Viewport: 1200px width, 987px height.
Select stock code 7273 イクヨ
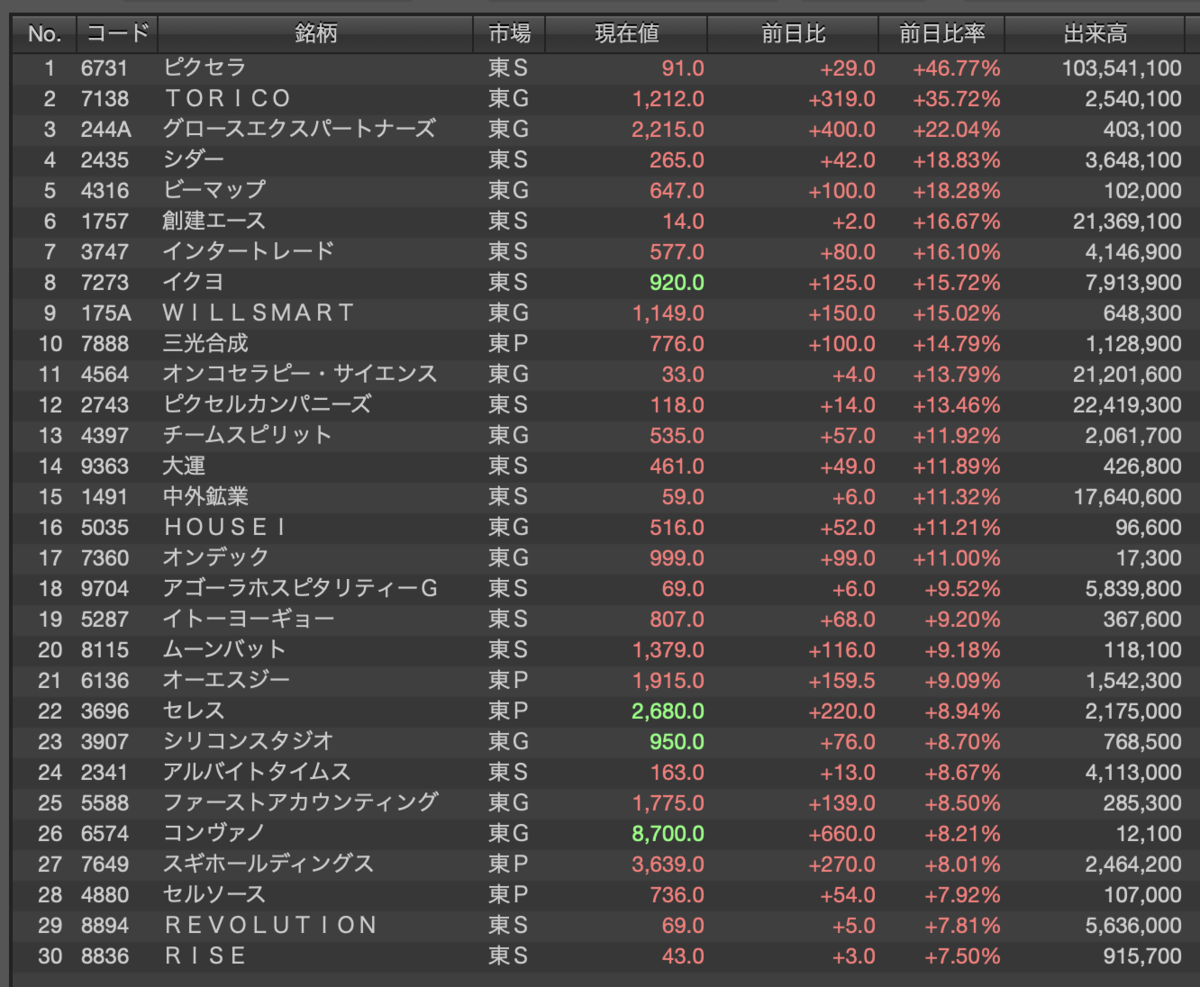(x=105, y=282)
